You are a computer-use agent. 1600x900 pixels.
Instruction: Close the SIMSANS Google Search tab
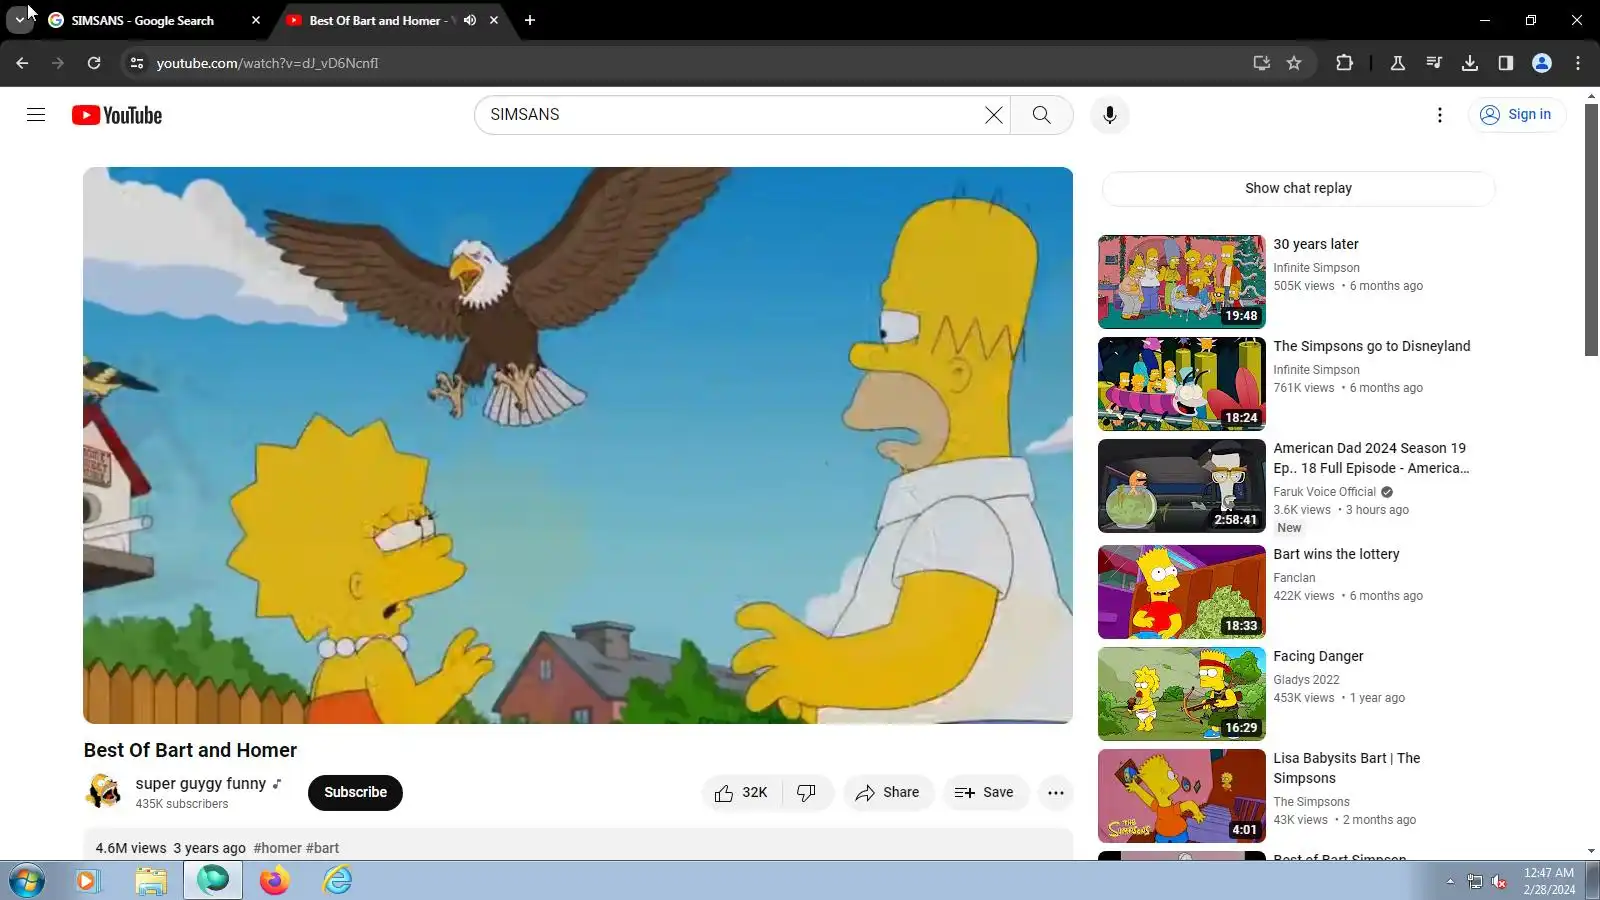(x=256, y=20)
